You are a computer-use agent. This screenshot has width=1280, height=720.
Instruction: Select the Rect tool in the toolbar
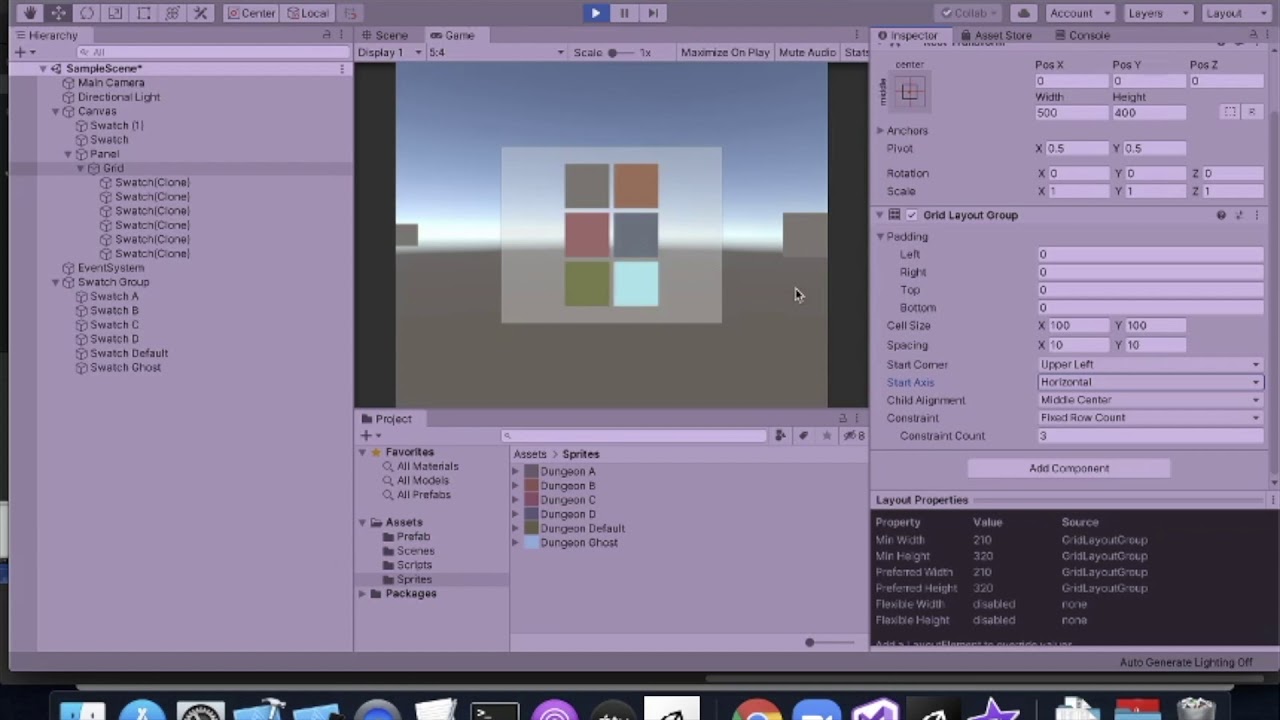pyautogui.click(x=144, y=13)
